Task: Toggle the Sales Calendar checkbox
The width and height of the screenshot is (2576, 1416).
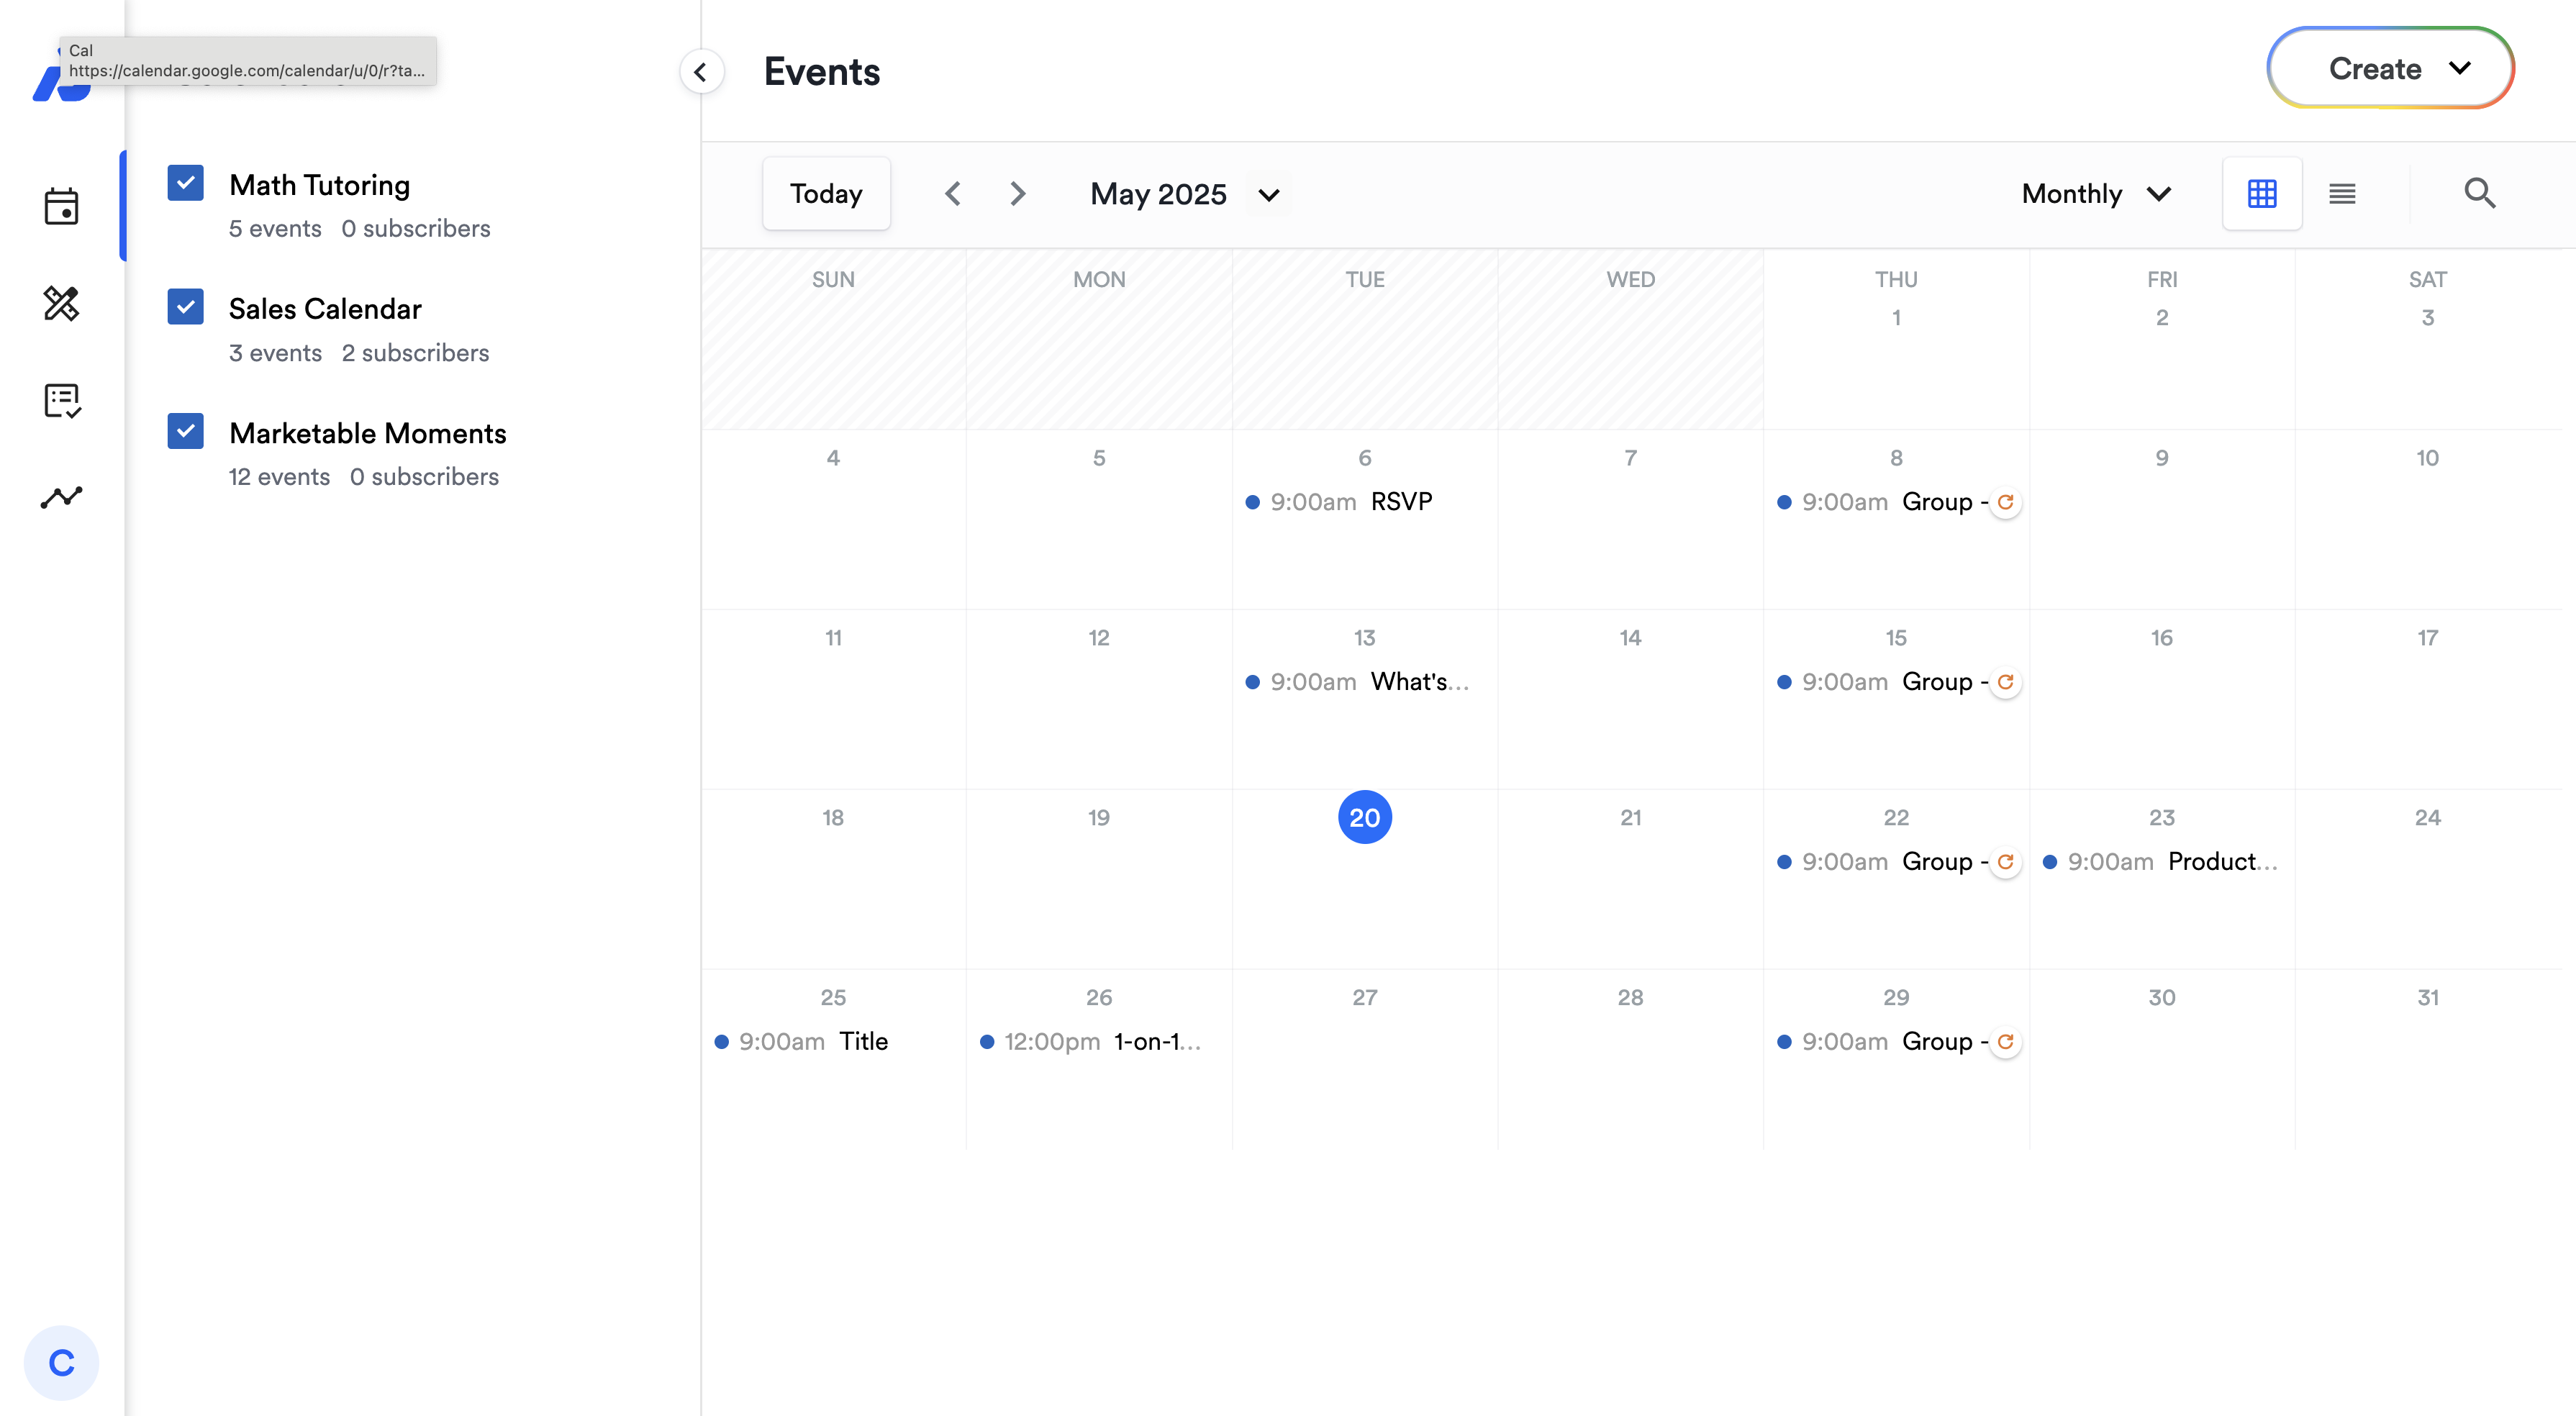Action: pyautogui.click(x=186, y=307)
